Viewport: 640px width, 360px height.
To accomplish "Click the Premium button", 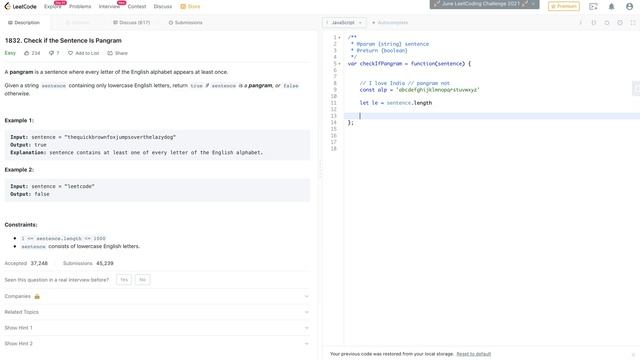I will (564, 6).
